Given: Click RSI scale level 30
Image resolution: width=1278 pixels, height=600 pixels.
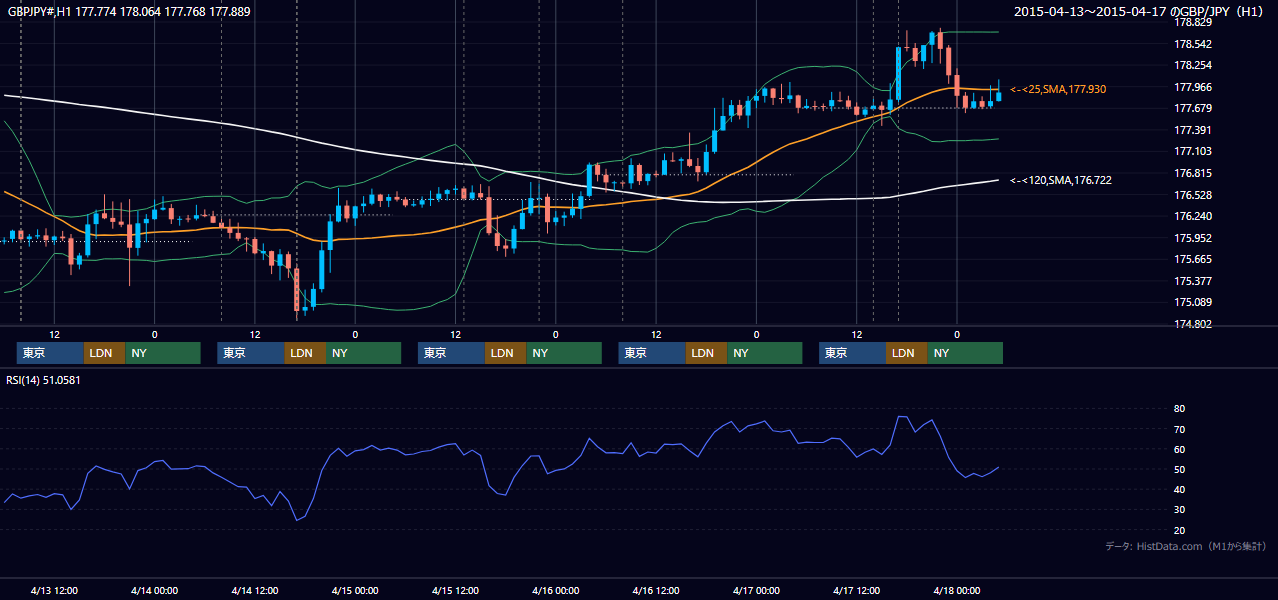Looking at the screenshot, I should 1179,509.
